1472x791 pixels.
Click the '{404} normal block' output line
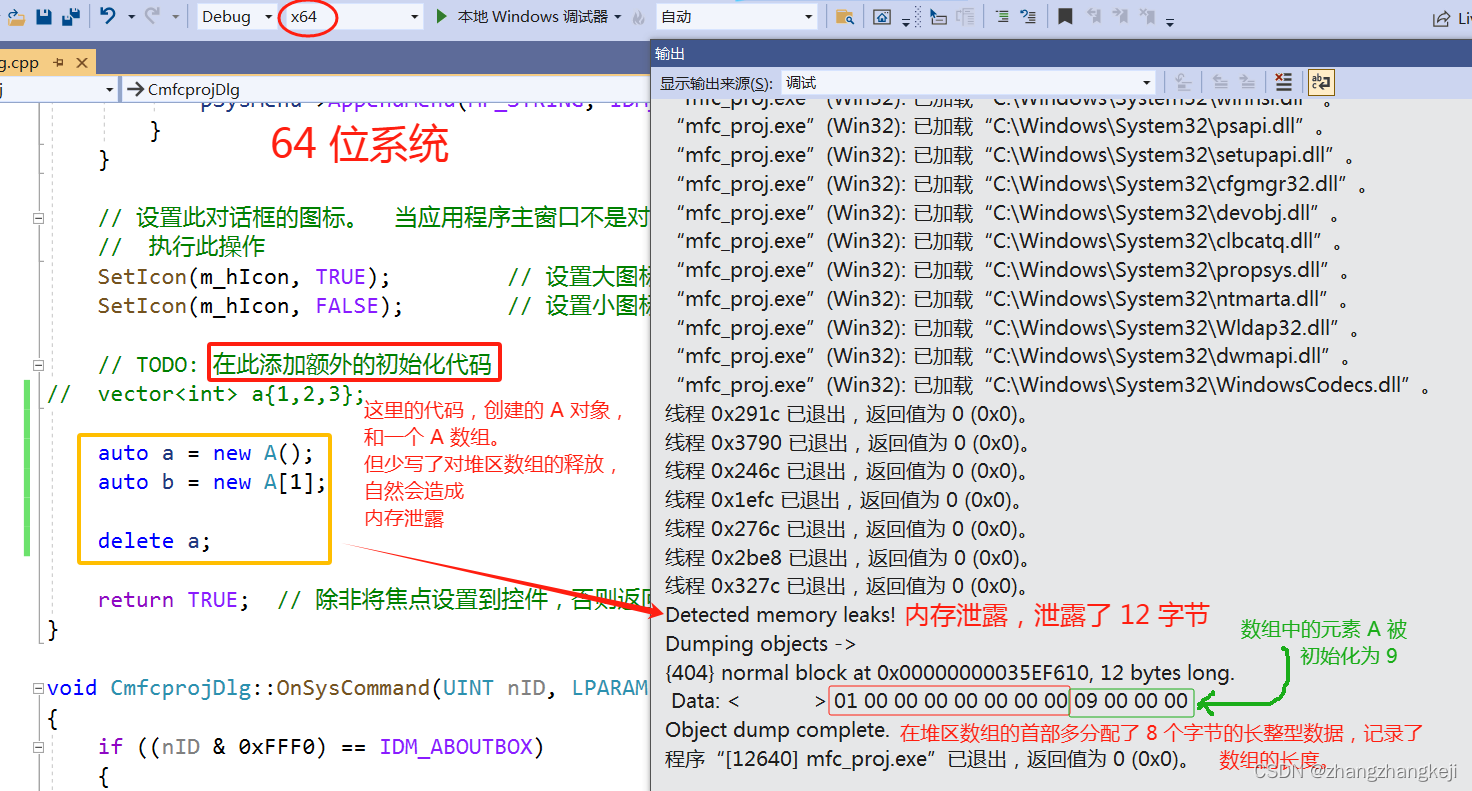coord(950,673)
